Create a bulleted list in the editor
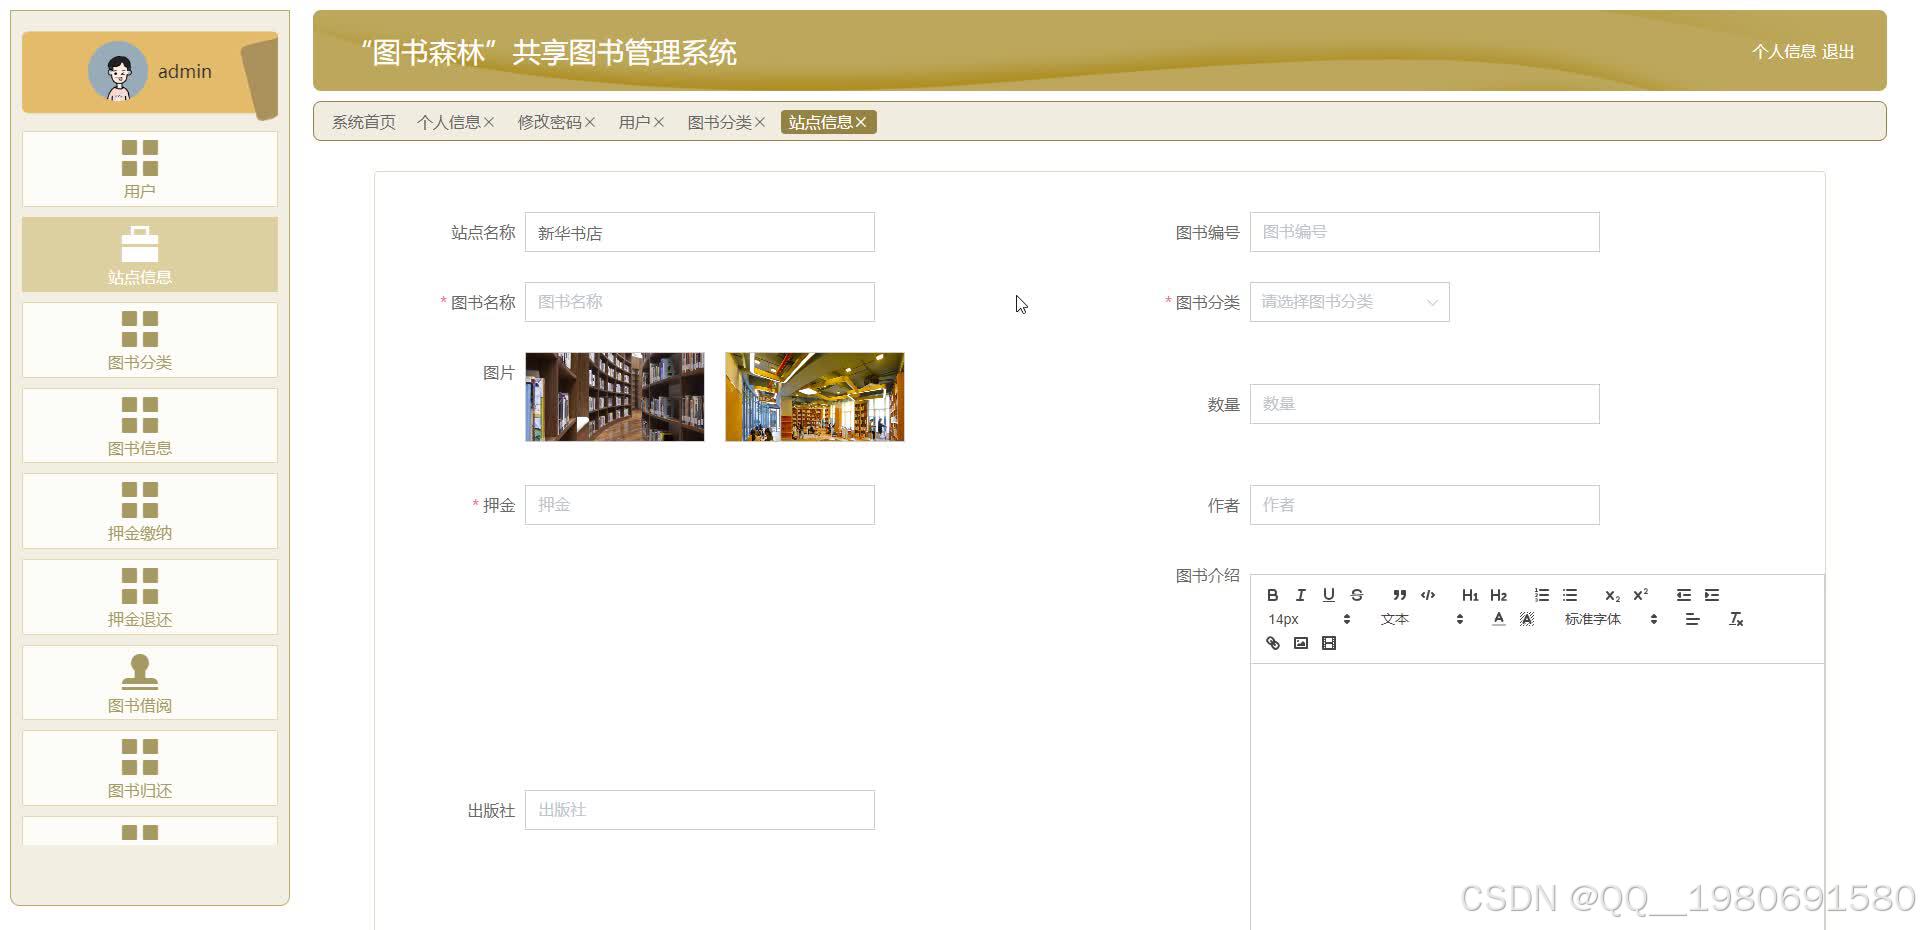This screenshot has width=1920, height=930. click(1570, 595)
